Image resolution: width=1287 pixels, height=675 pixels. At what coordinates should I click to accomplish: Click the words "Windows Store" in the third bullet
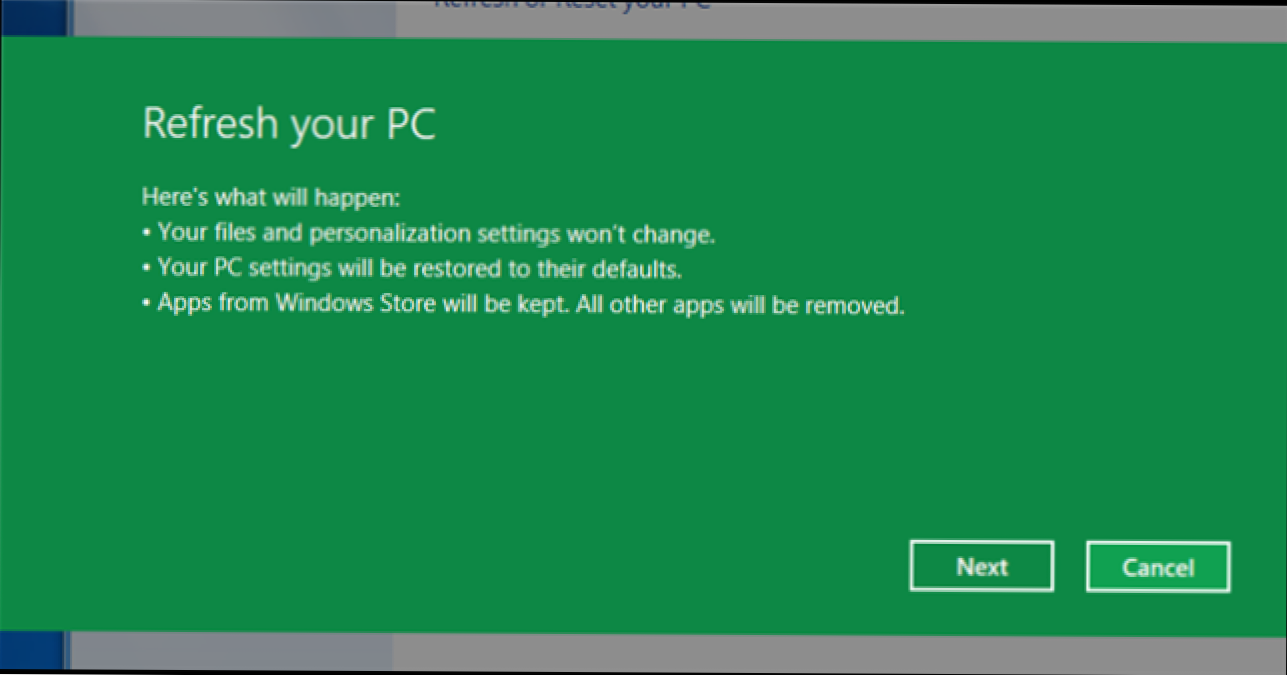point(355,305)
